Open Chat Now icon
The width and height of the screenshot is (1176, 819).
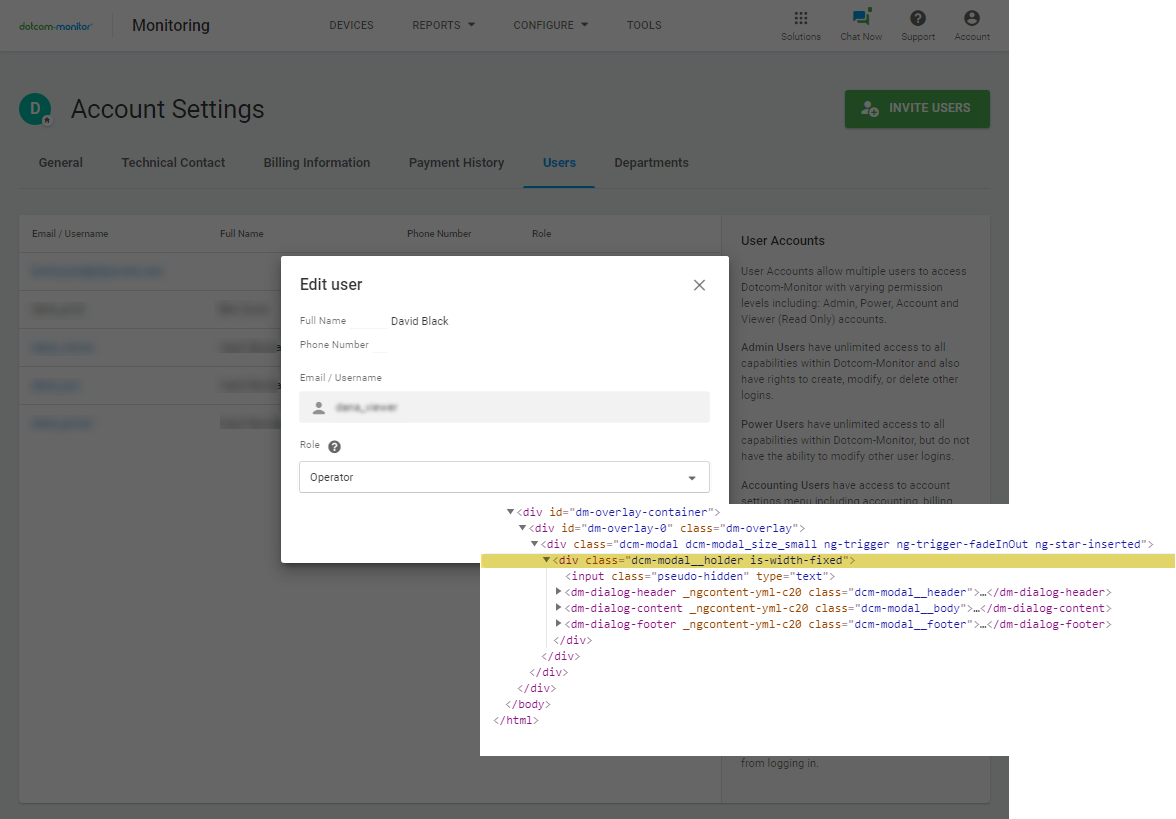click(860, 19)
